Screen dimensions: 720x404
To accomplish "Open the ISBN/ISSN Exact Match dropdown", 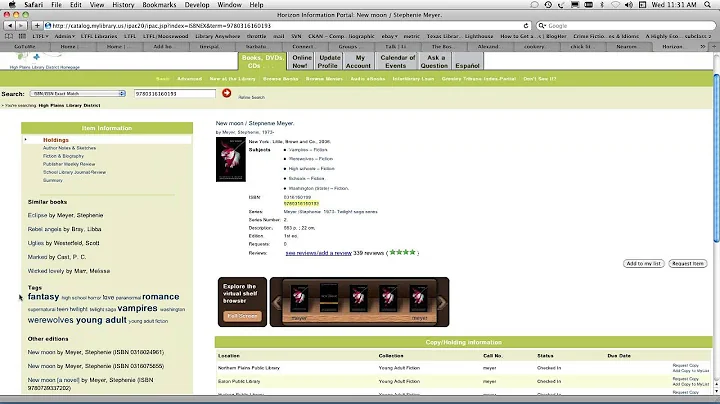I will coord(78,93).
